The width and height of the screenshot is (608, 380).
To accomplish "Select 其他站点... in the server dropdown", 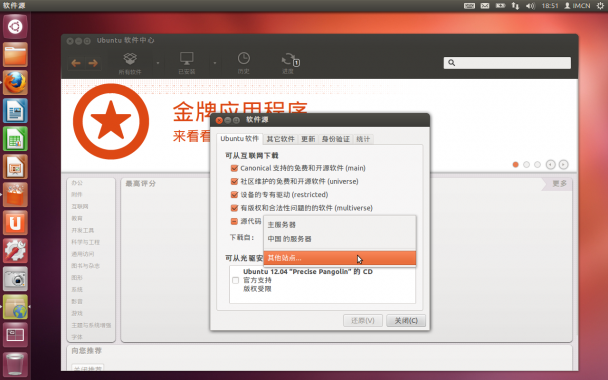I will (x=340, y=258).
